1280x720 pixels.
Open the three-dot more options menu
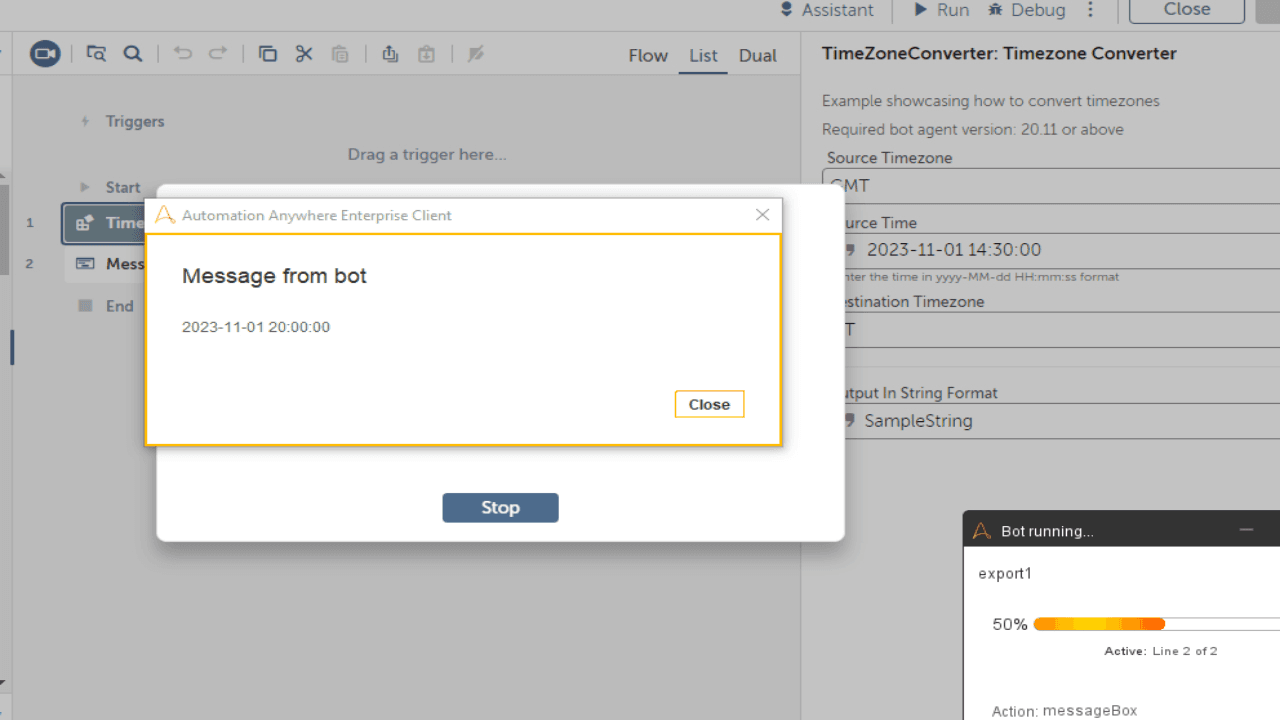coord(1091,10)
